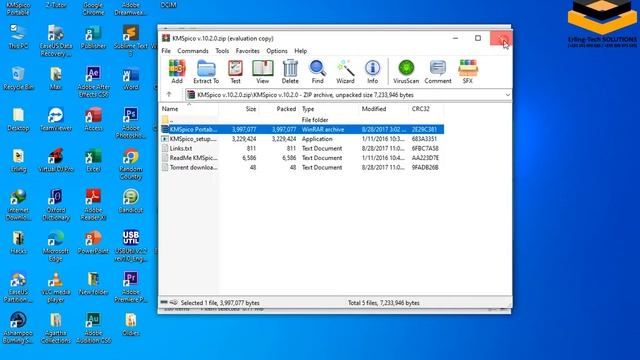Viewport: 640px width, 360px height.
Task: Sort by the Size column header
Action: pos(239,109)
